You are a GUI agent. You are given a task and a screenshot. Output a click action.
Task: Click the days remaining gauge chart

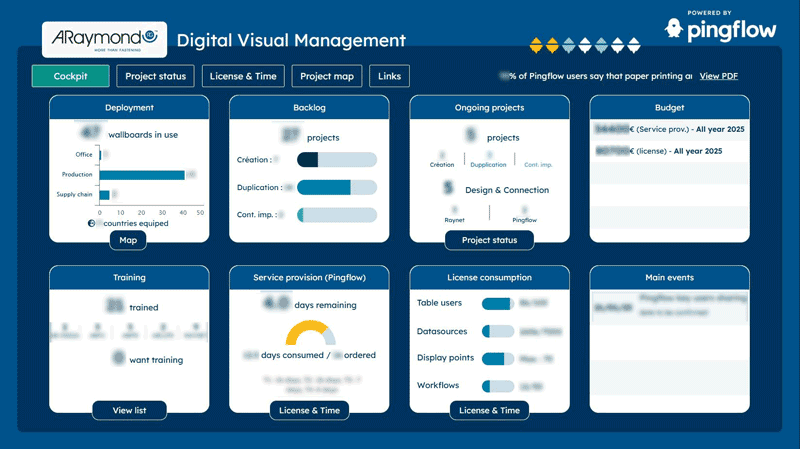[x=310, y=333]
